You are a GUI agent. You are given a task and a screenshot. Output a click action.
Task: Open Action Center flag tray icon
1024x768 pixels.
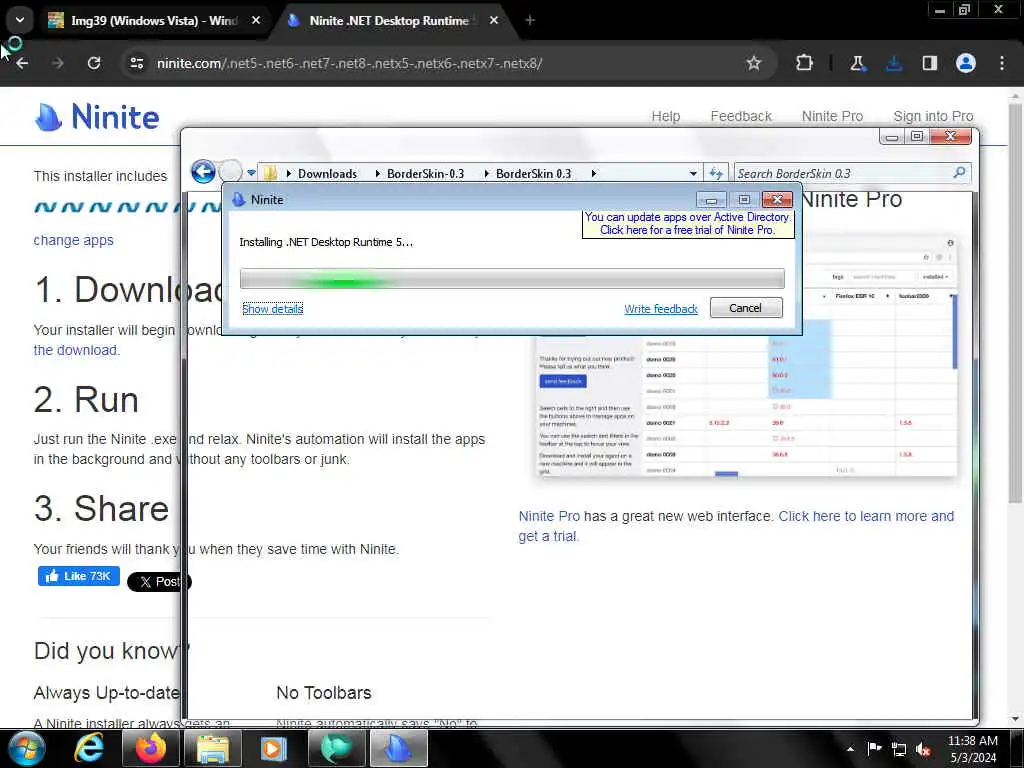(x=874, y=748)
